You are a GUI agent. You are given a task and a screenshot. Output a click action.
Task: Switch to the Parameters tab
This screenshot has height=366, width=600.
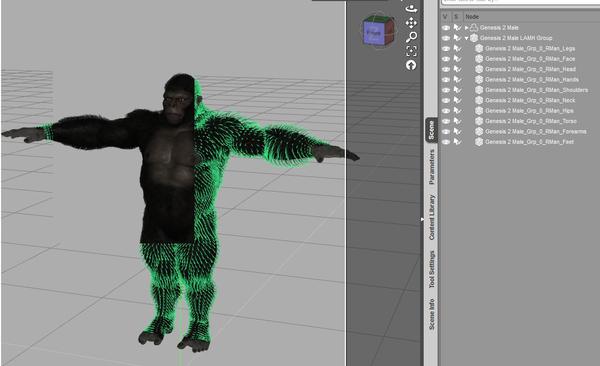432,167
